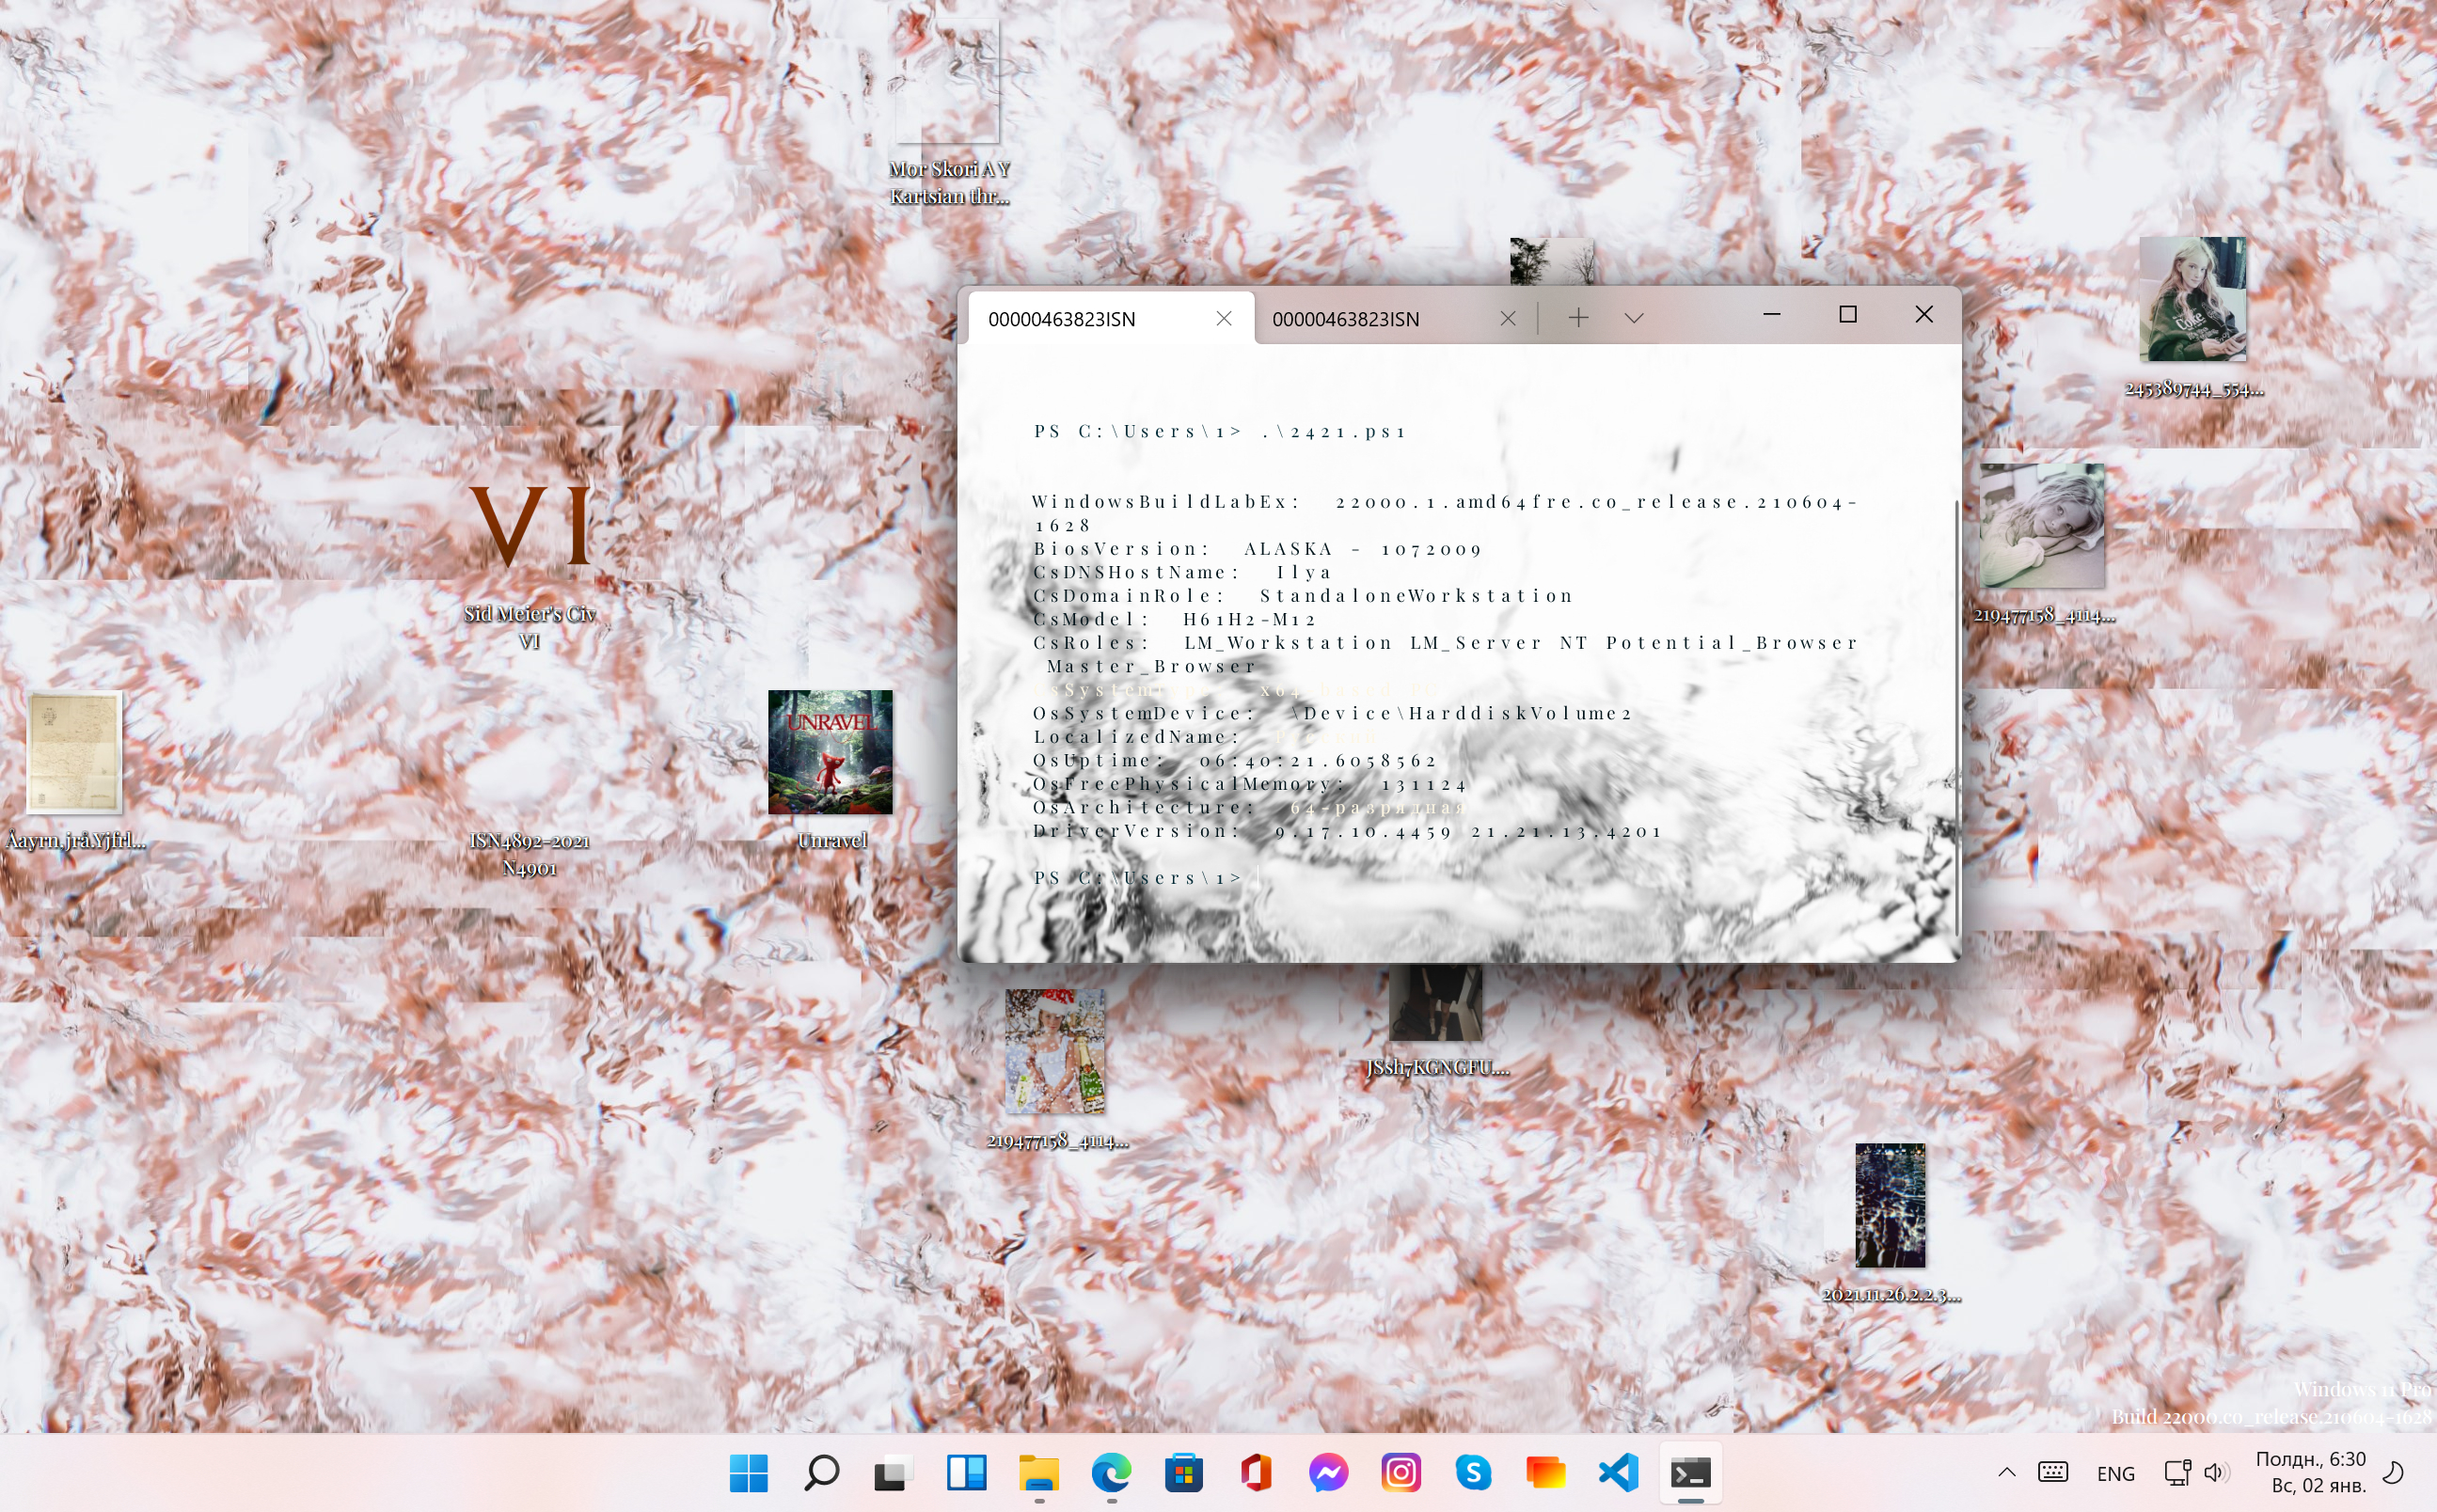Show hidden system tray icons

[x=2006, y=1472]
